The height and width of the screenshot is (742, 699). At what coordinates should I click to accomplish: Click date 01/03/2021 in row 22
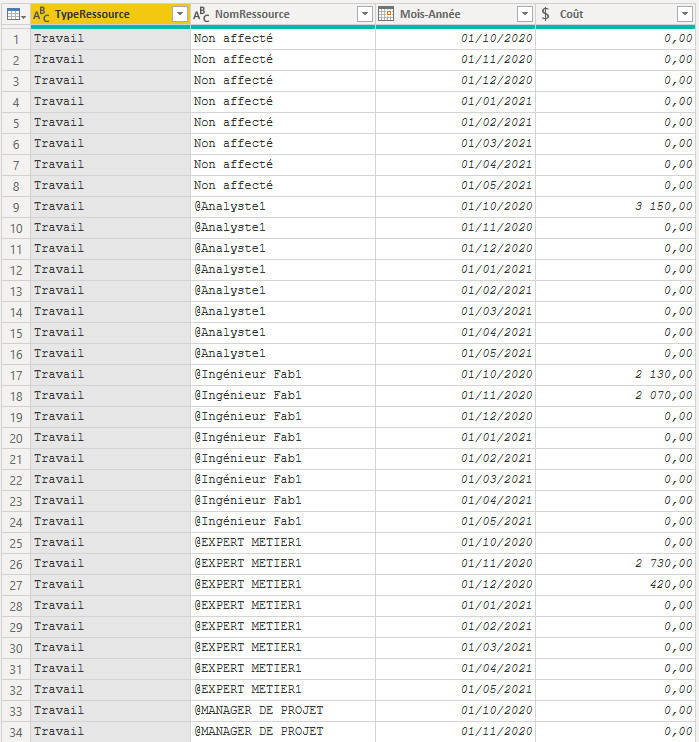[x=496, y=479]
